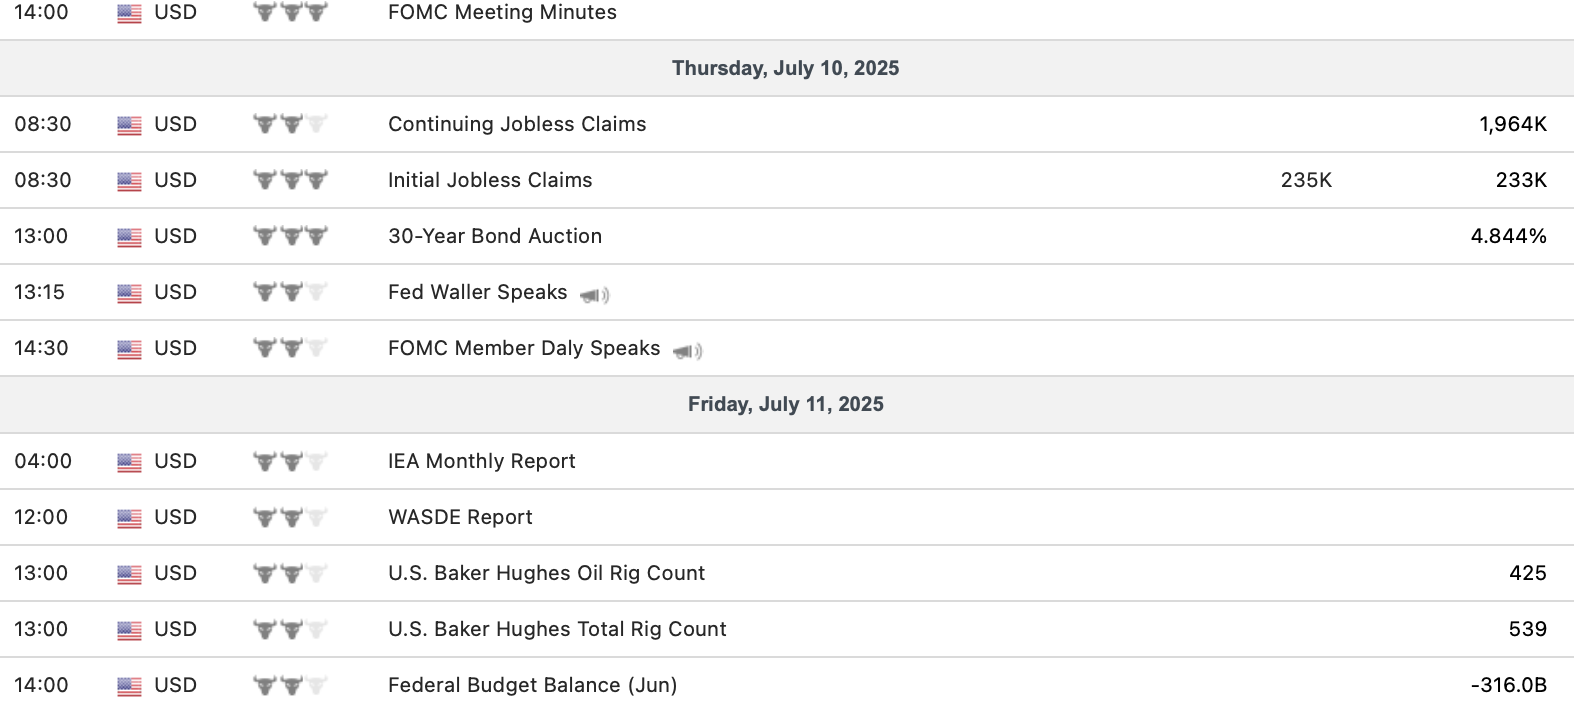Open U.S. Baker Hughes Oil Rig Count
This screenshot has height=724, width=1574.
546,574
